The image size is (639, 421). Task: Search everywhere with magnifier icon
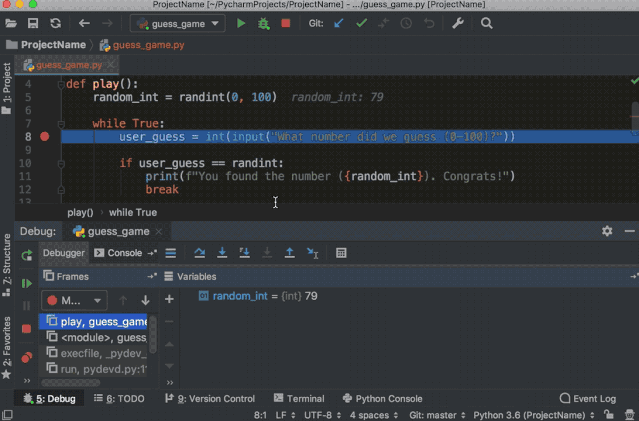coord(487,23)
